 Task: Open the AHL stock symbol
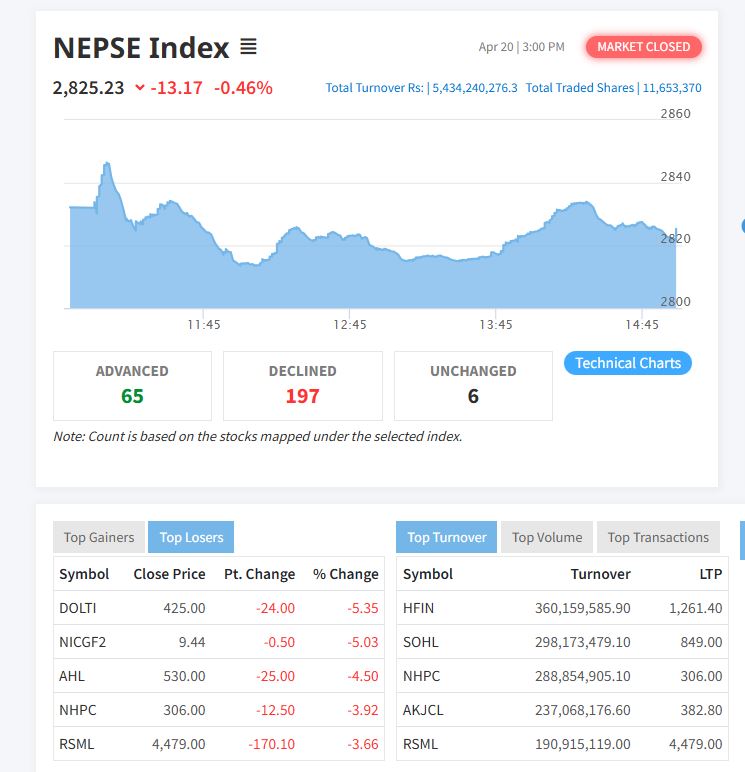[x=72, y=676]
